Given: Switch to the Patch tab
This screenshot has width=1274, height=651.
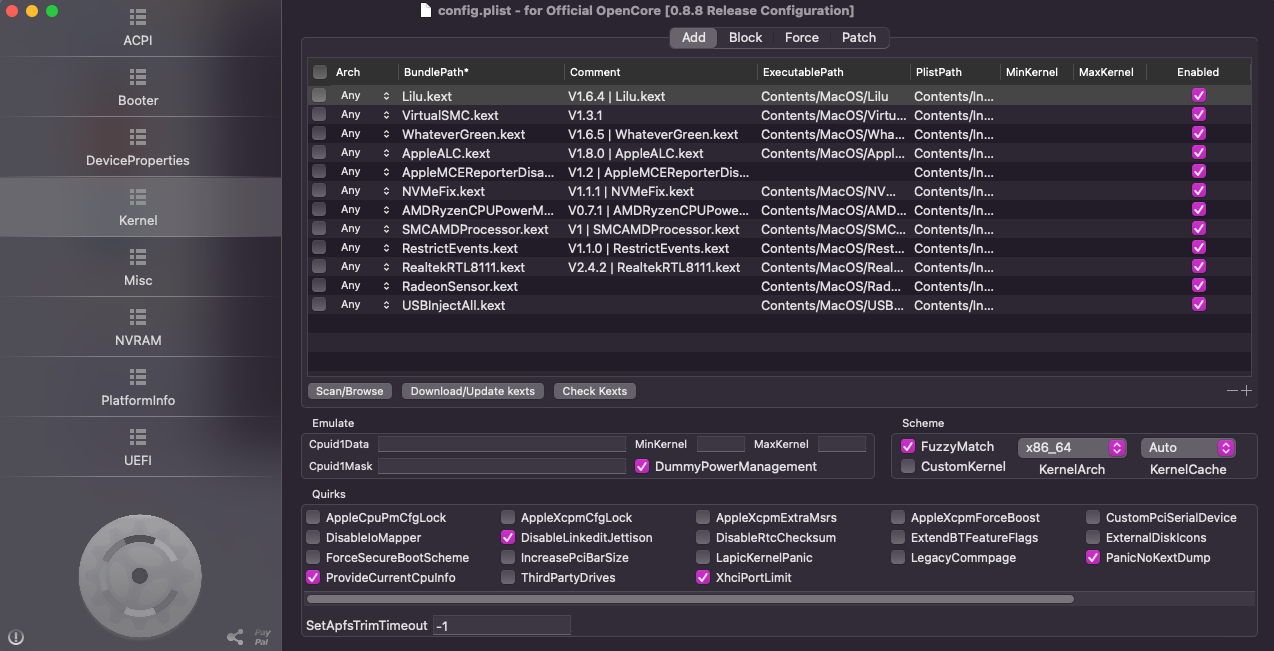Looking at the screenshot, I should coord(858,38).
